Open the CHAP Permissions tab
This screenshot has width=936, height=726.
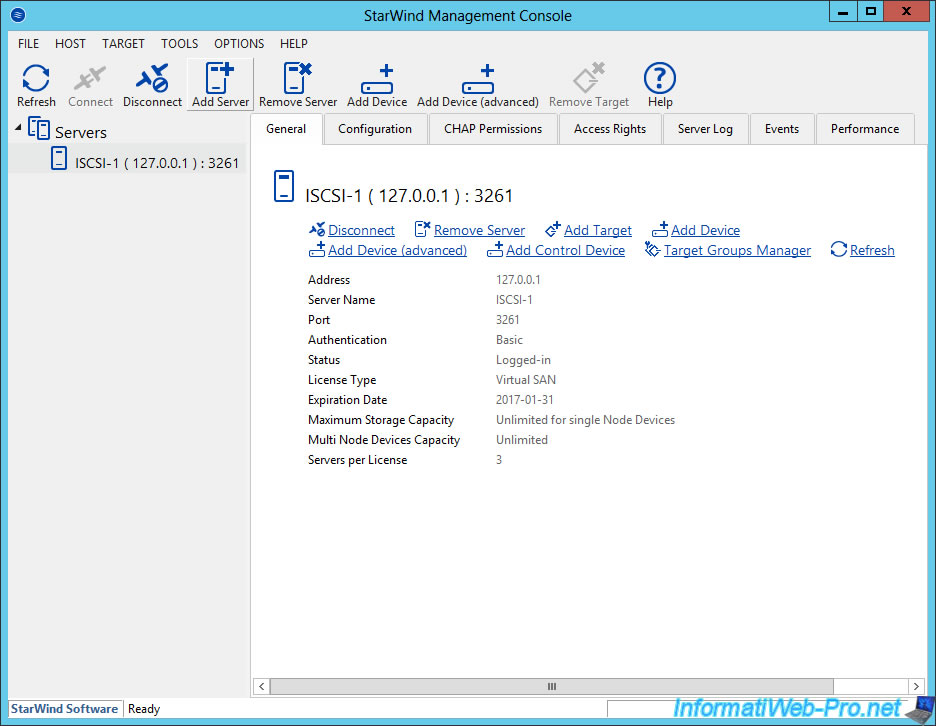click(x=492, y=129)
